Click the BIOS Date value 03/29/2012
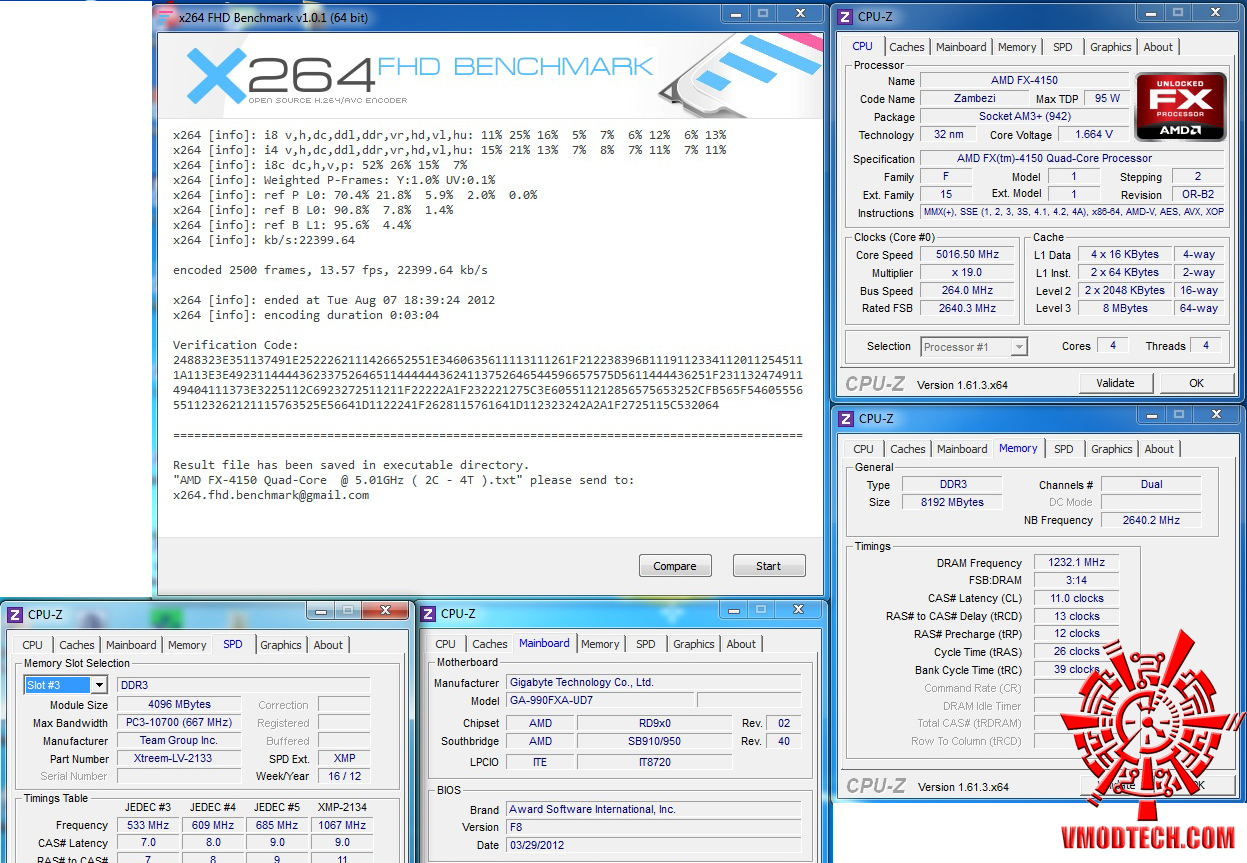Image resolution: width=1247 pixels, height=863 pixels. click(652, 845)
